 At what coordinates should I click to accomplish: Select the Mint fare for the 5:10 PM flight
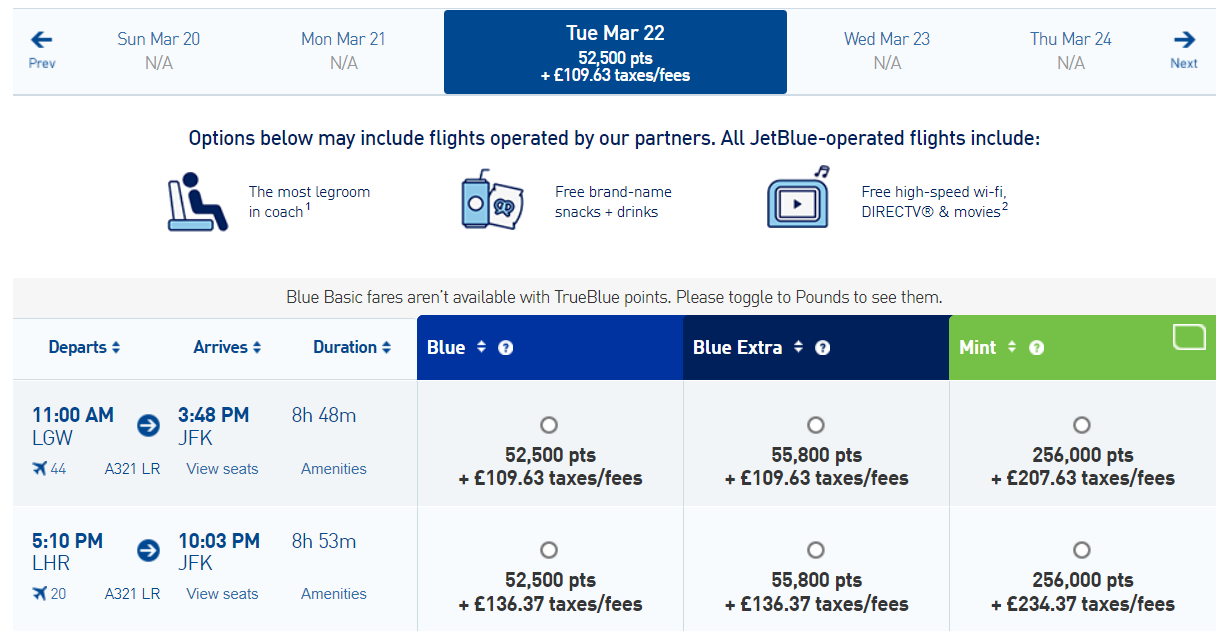(1082, 549)
